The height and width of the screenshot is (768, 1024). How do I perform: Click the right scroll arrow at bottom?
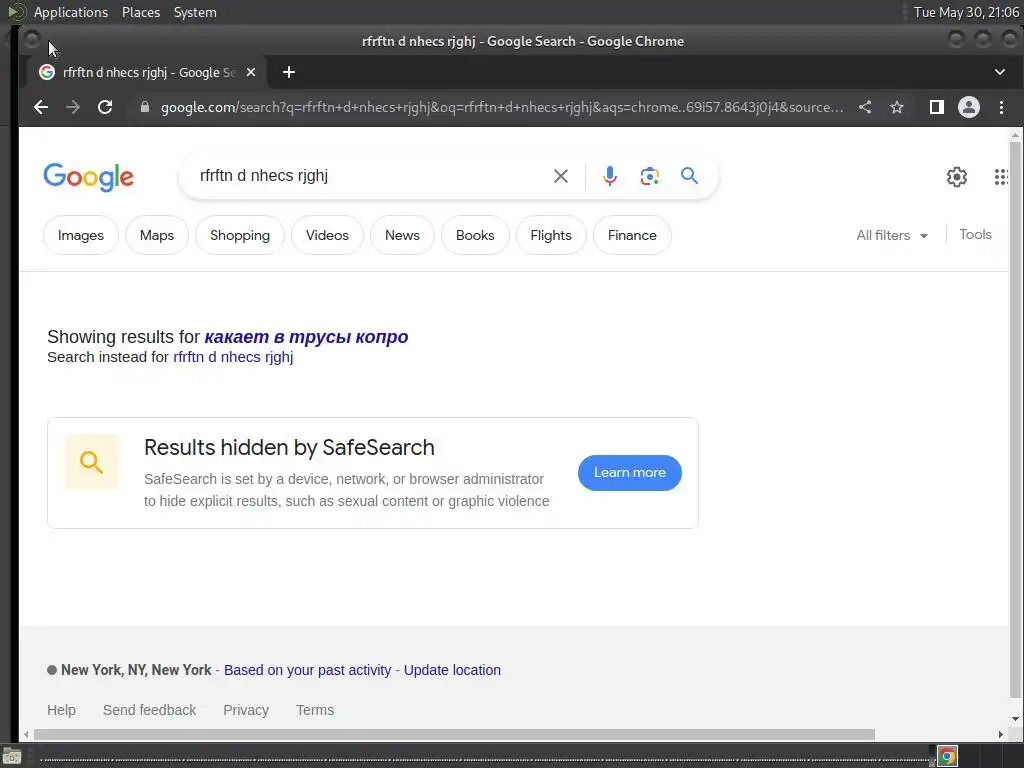tap(1000, 735)
